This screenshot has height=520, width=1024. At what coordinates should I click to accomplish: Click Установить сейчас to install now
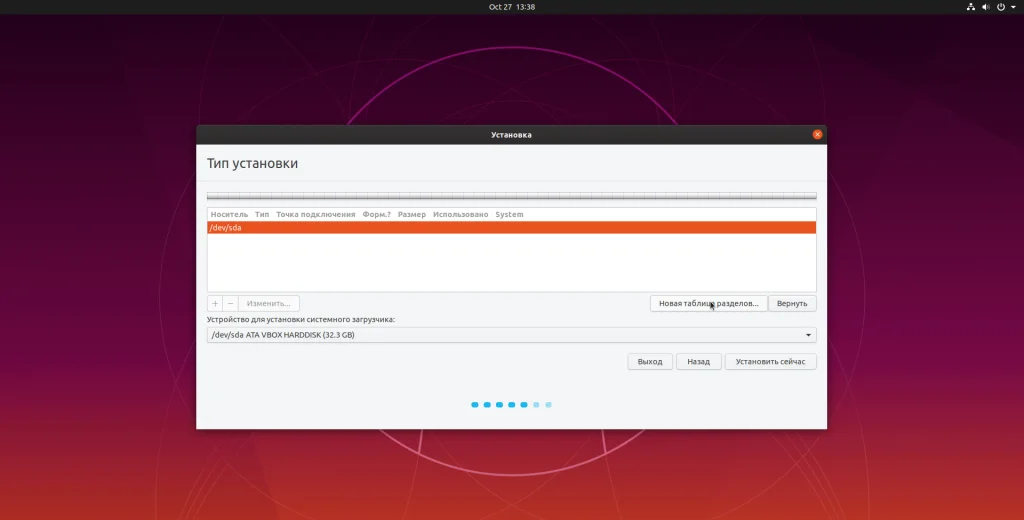pyautogui.click(x=771, y=361)
